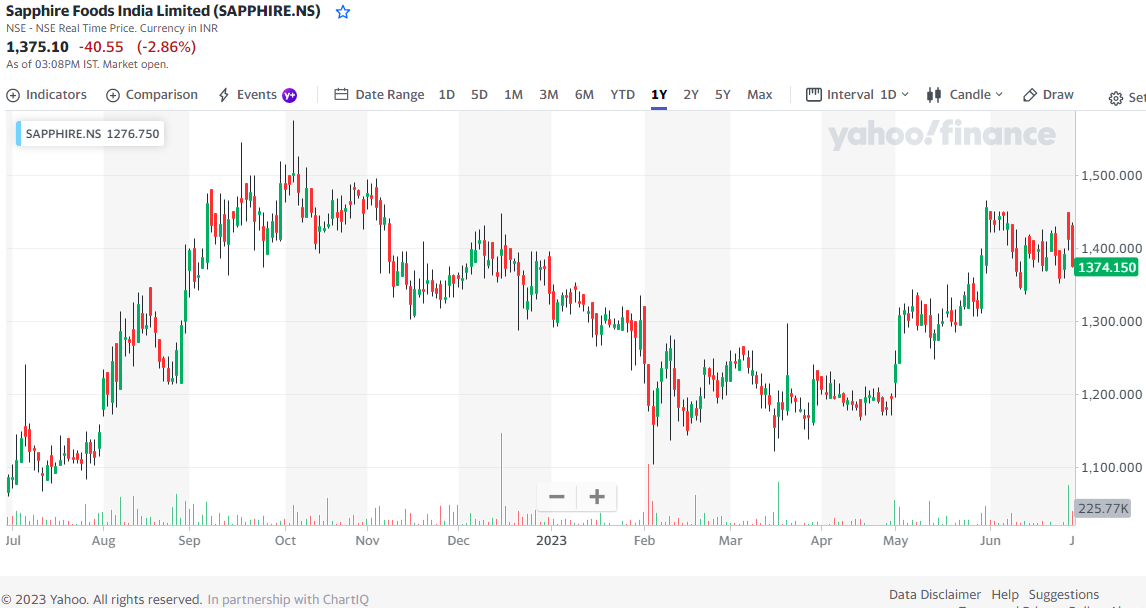This screenshot has width=1146, height=608.
Task: Select the 1D range
Action: (447, 95)
